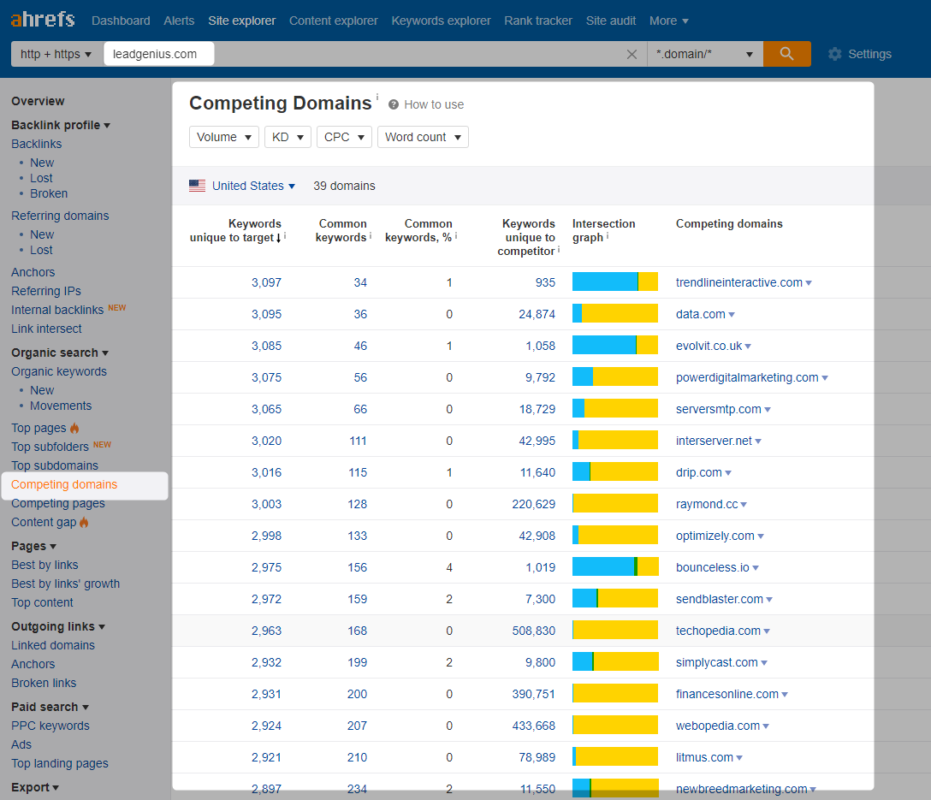Image resolution: width=931 pixels, height=800 pixels.
Task: Open Top pages in the sidebar
Action: tap(39, 428)
